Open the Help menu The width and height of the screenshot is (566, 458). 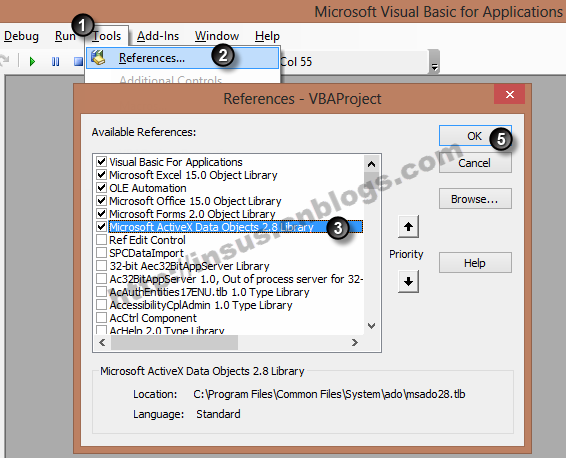pyautogui.click(x=267, y=36)
